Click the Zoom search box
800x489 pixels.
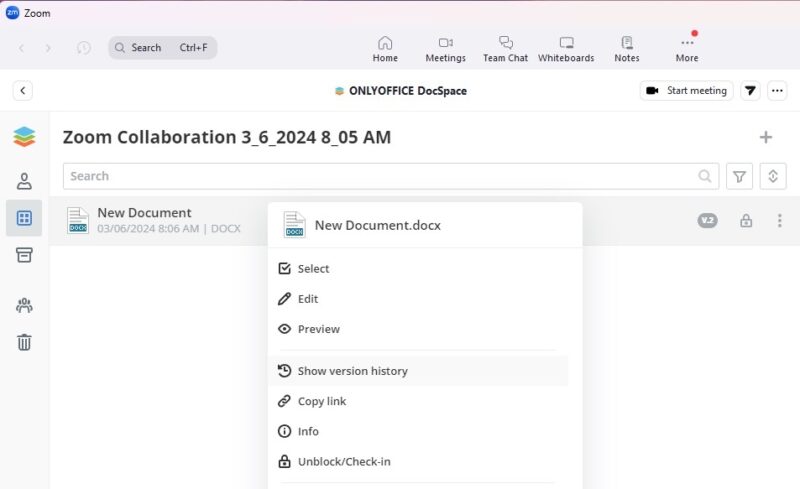click(x=163, y=47)
